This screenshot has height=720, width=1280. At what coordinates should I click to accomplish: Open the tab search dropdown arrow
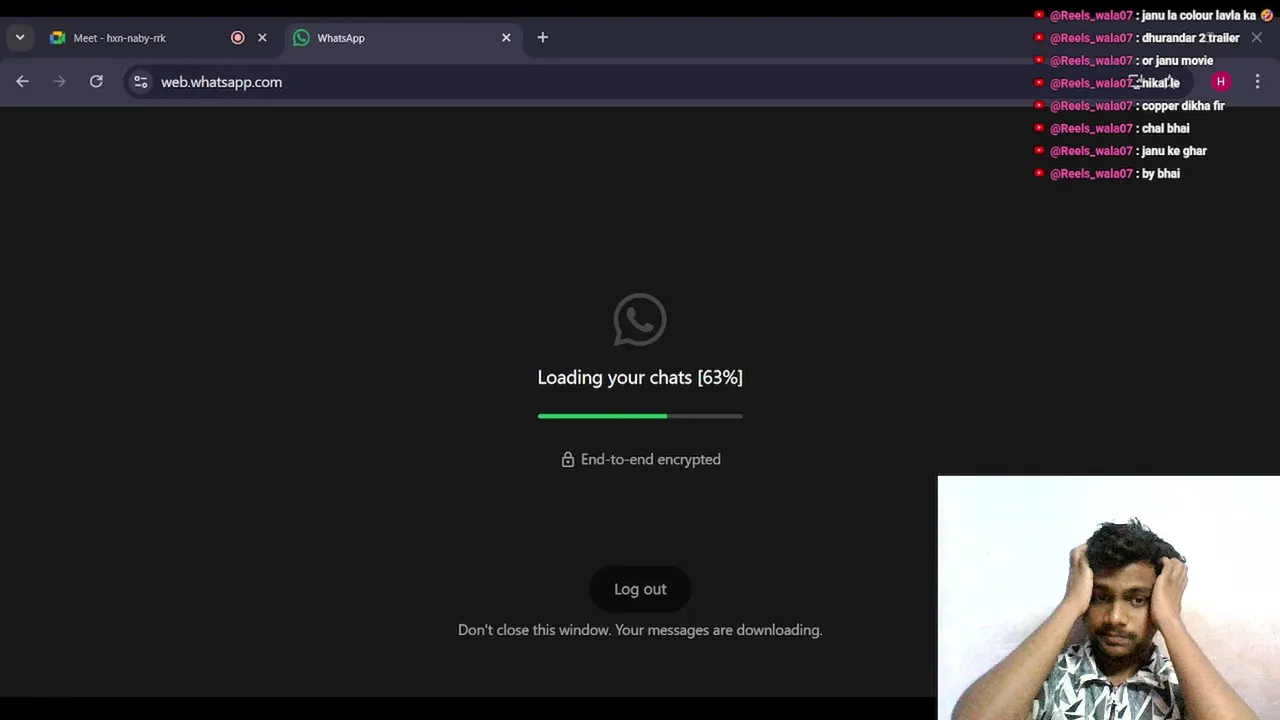20,38
